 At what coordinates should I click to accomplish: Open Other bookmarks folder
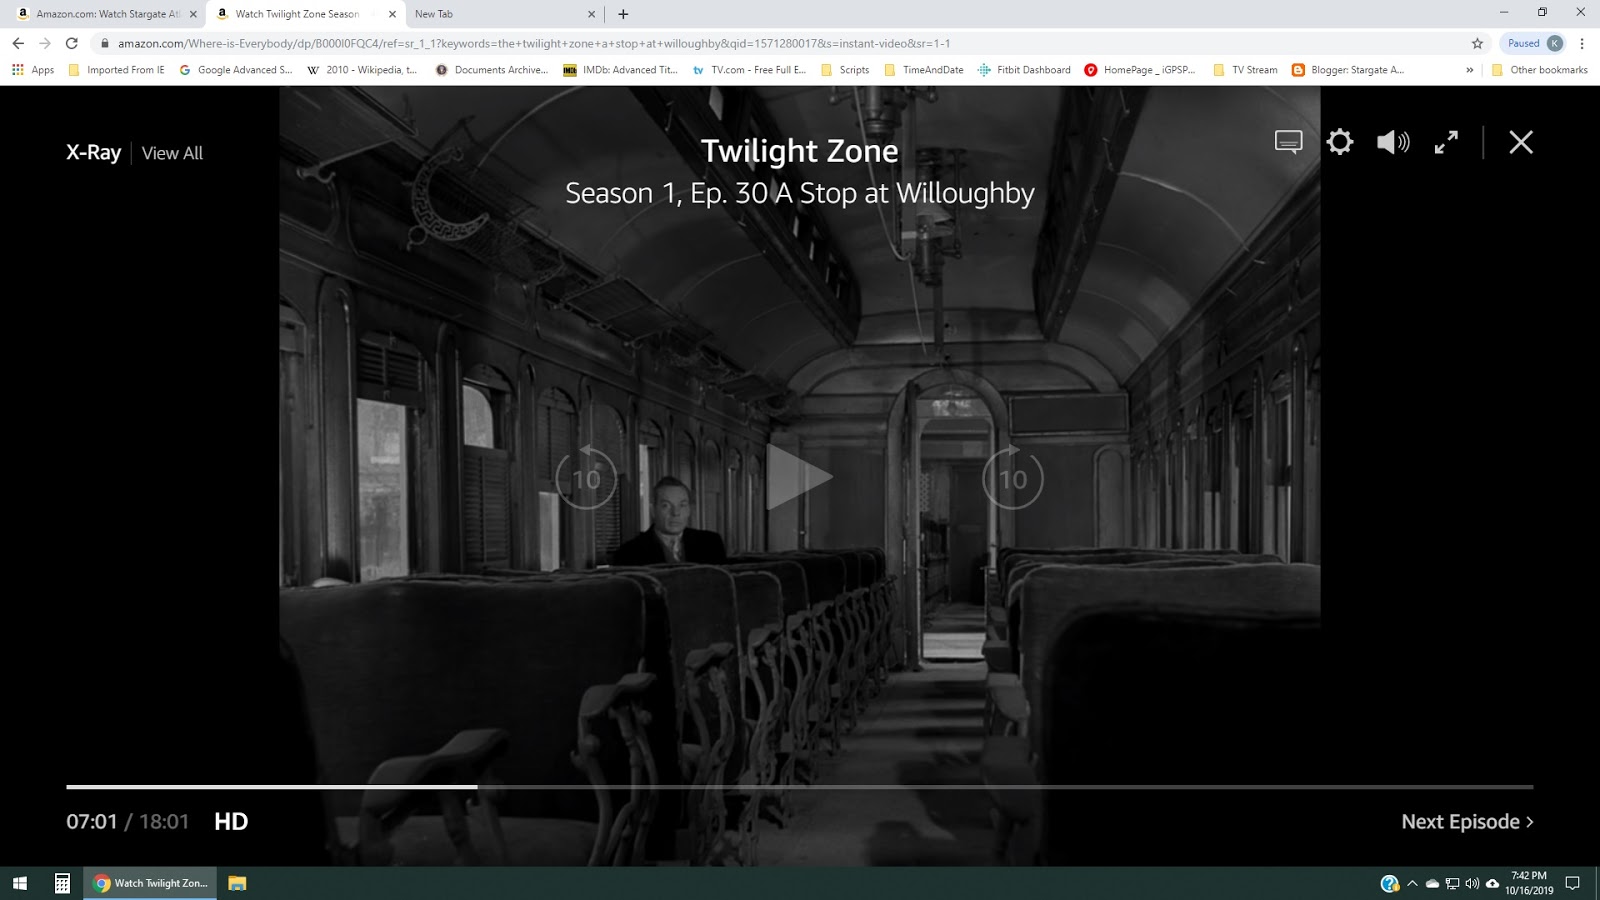click(x=1539, y=70)
